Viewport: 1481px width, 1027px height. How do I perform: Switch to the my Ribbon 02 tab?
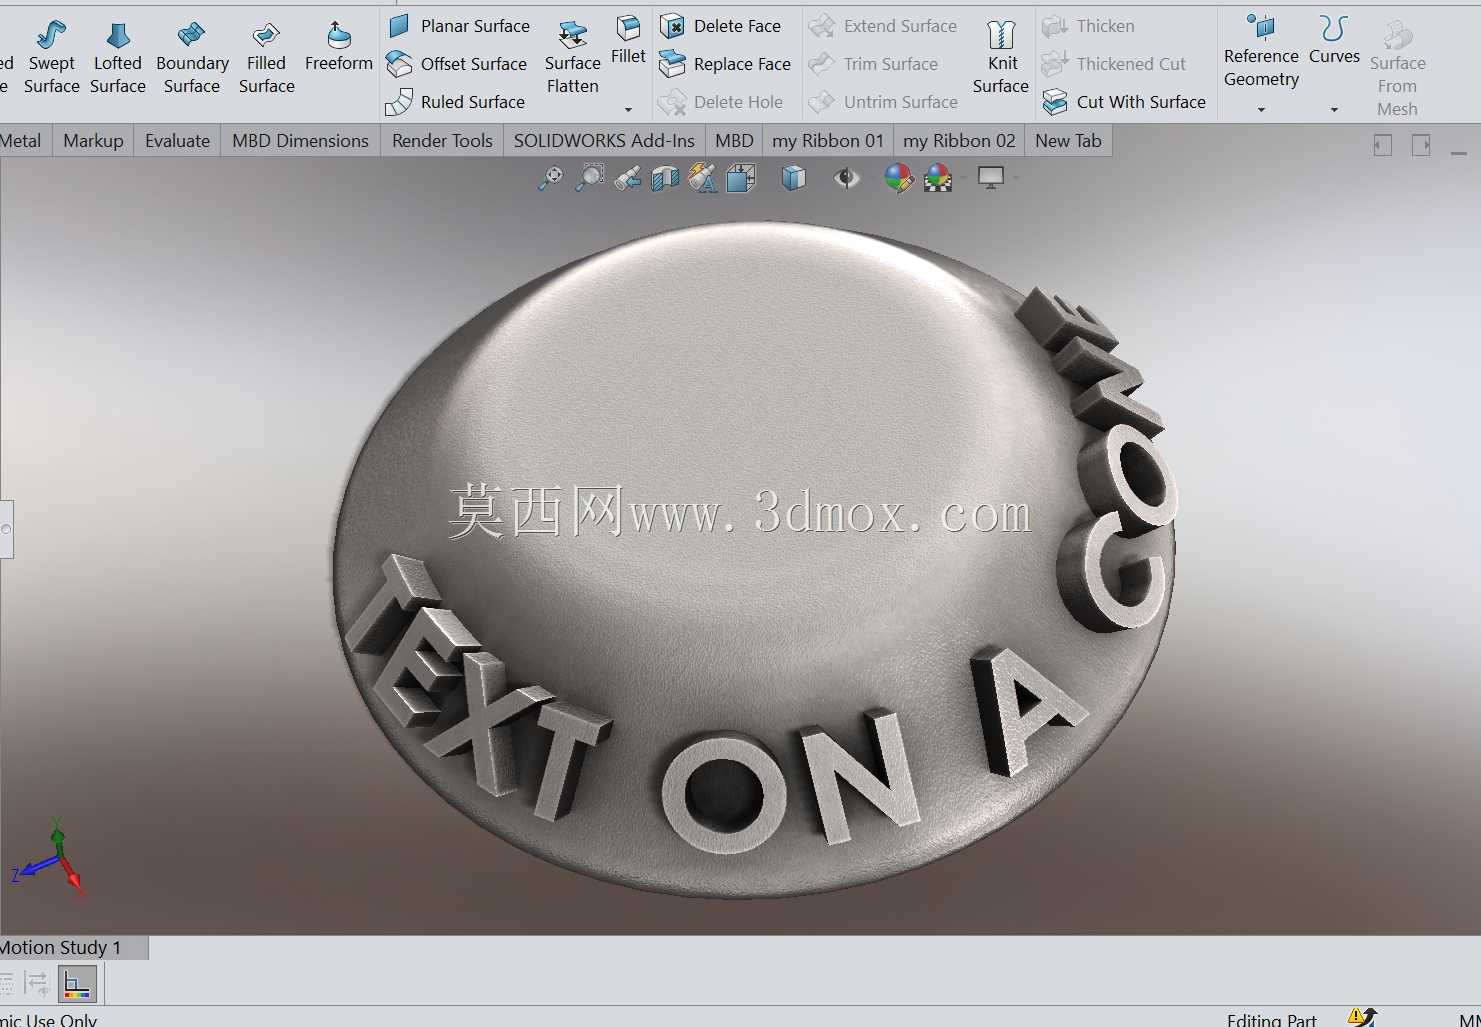959,141
